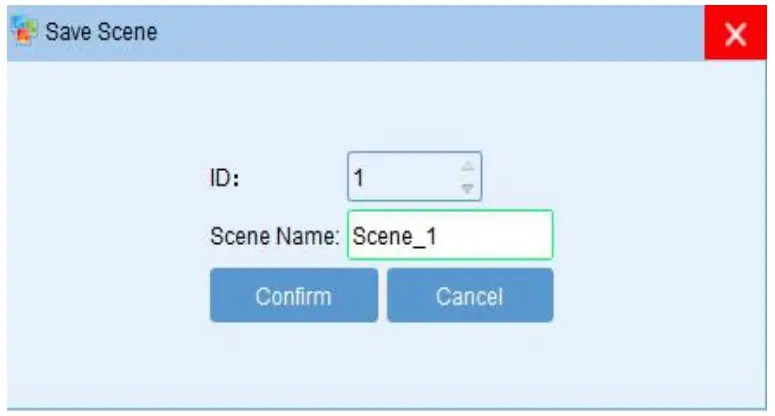
Task: Focus the Scene Name text box
Action: pos(450,235)
